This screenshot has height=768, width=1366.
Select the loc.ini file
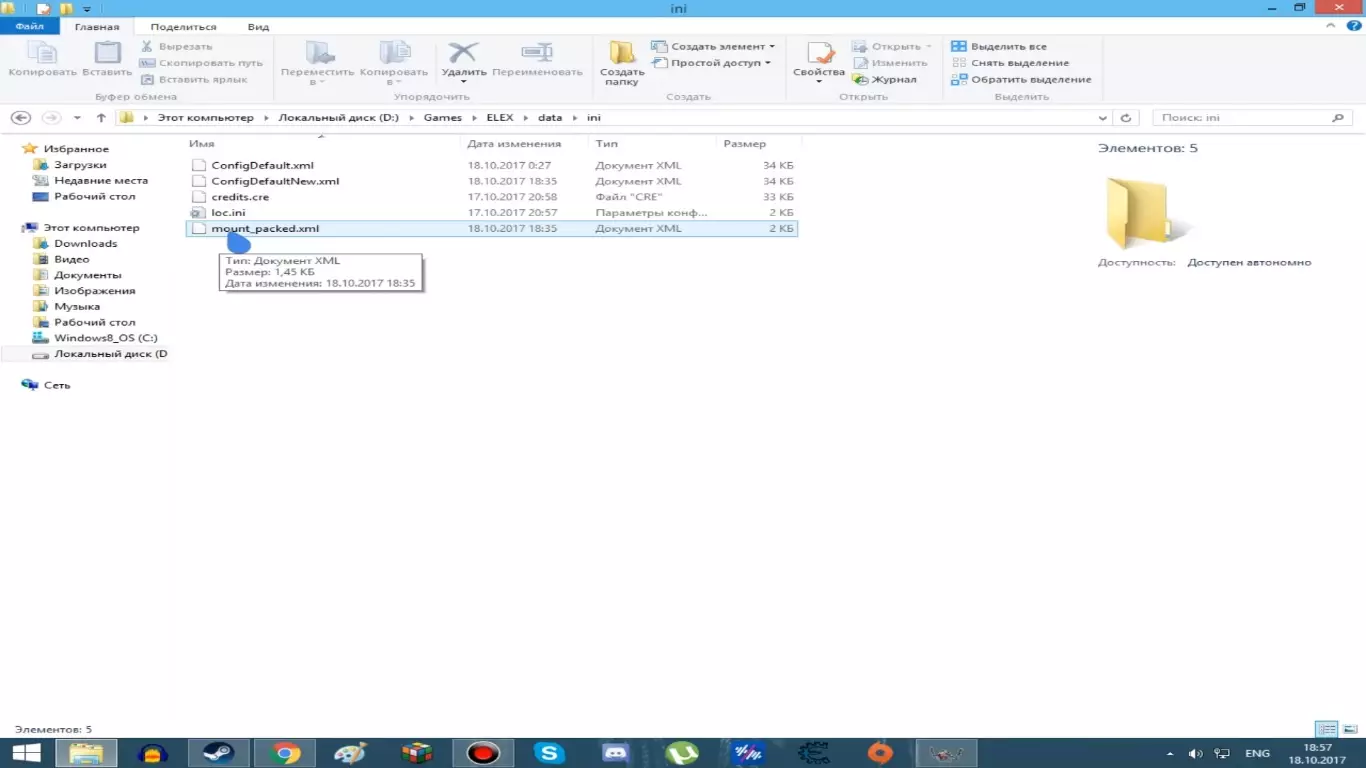(x=492, y=213)
